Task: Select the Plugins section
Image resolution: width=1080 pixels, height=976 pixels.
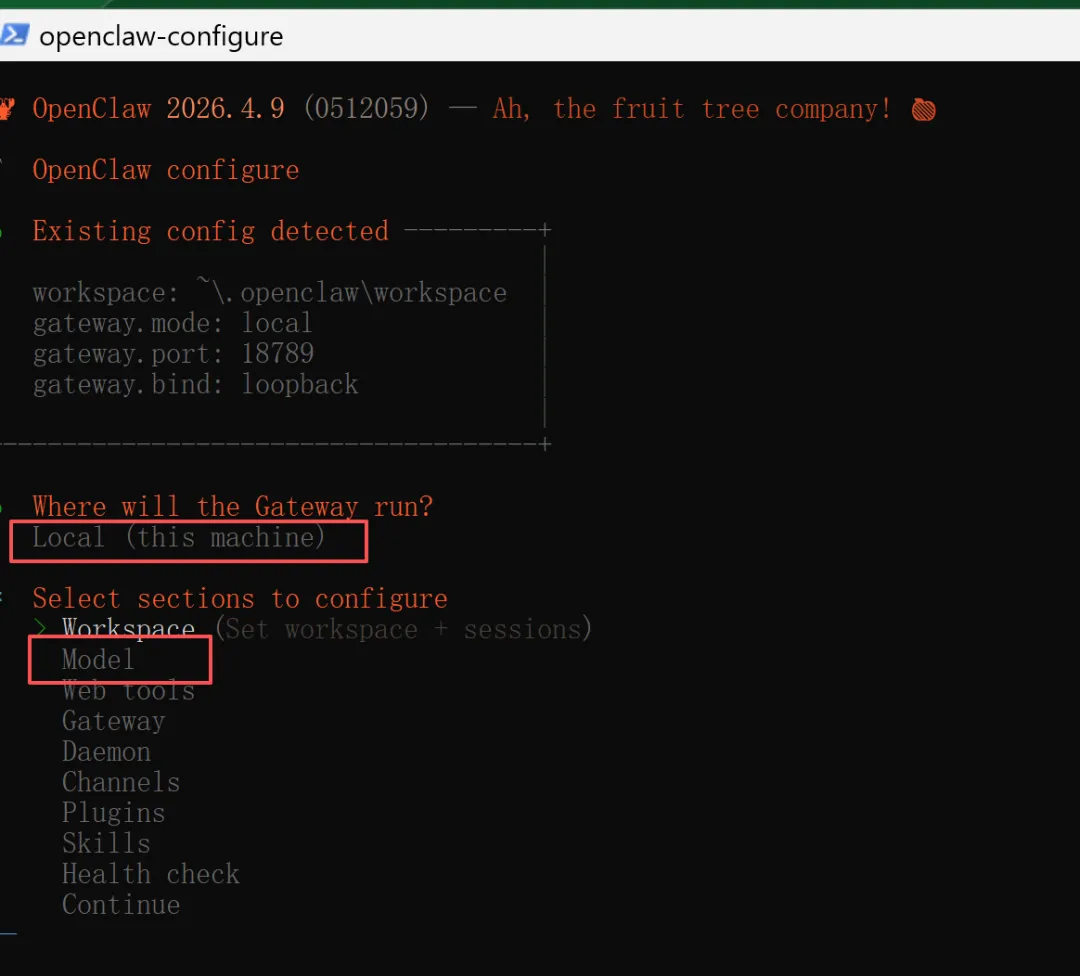Action: pos(114,813)
